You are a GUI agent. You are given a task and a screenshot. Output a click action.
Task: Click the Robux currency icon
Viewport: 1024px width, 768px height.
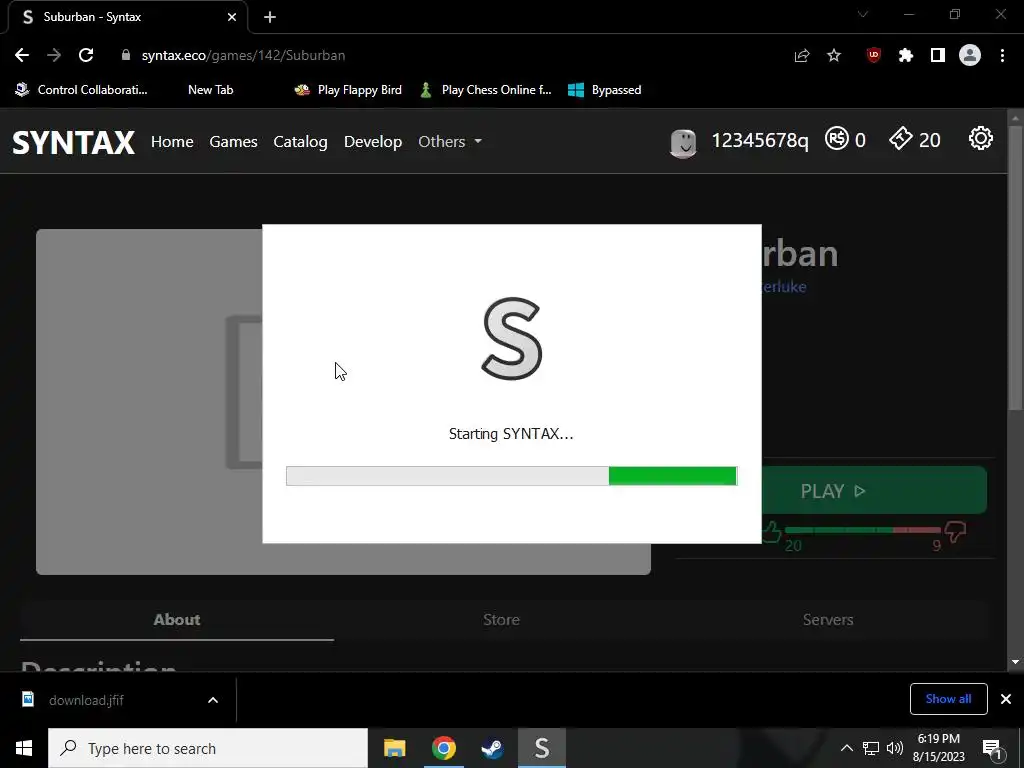click(837, 138)
